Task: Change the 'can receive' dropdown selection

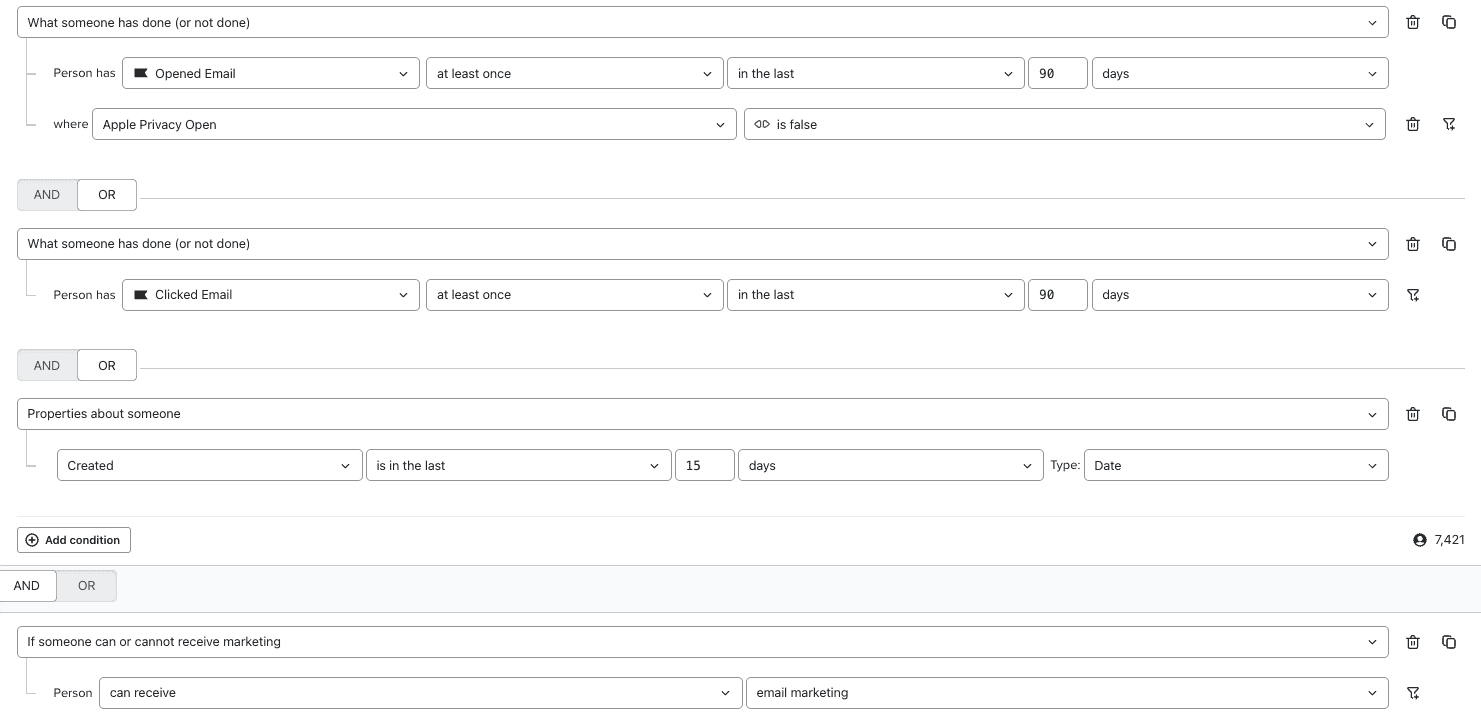Action: pos(419,693)
